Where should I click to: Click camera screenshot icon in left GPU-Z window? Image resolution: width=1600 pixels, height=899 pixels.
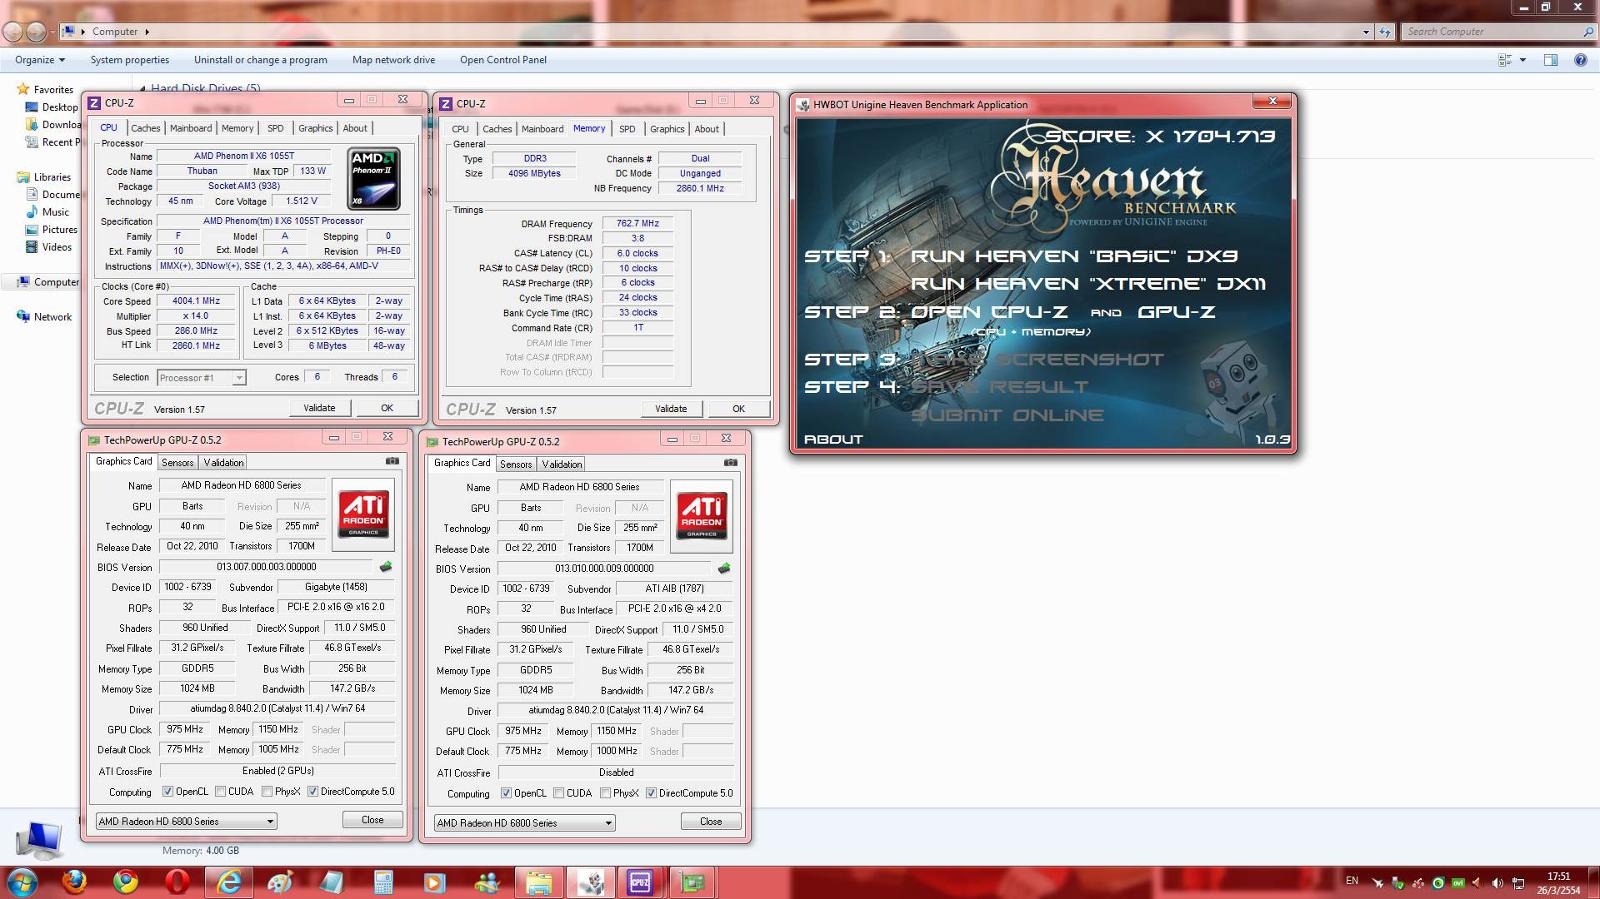[x=392, y=461]
